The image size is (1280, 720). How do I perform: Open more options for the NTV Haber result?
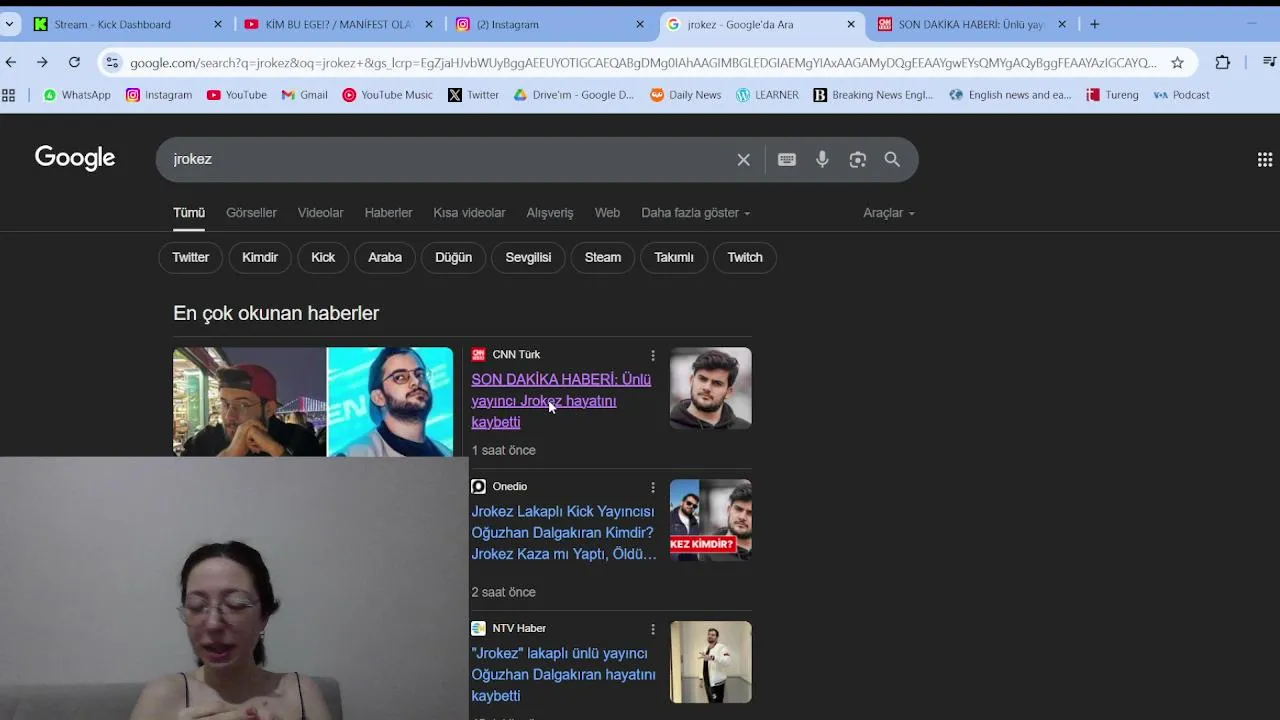[653, 629]
